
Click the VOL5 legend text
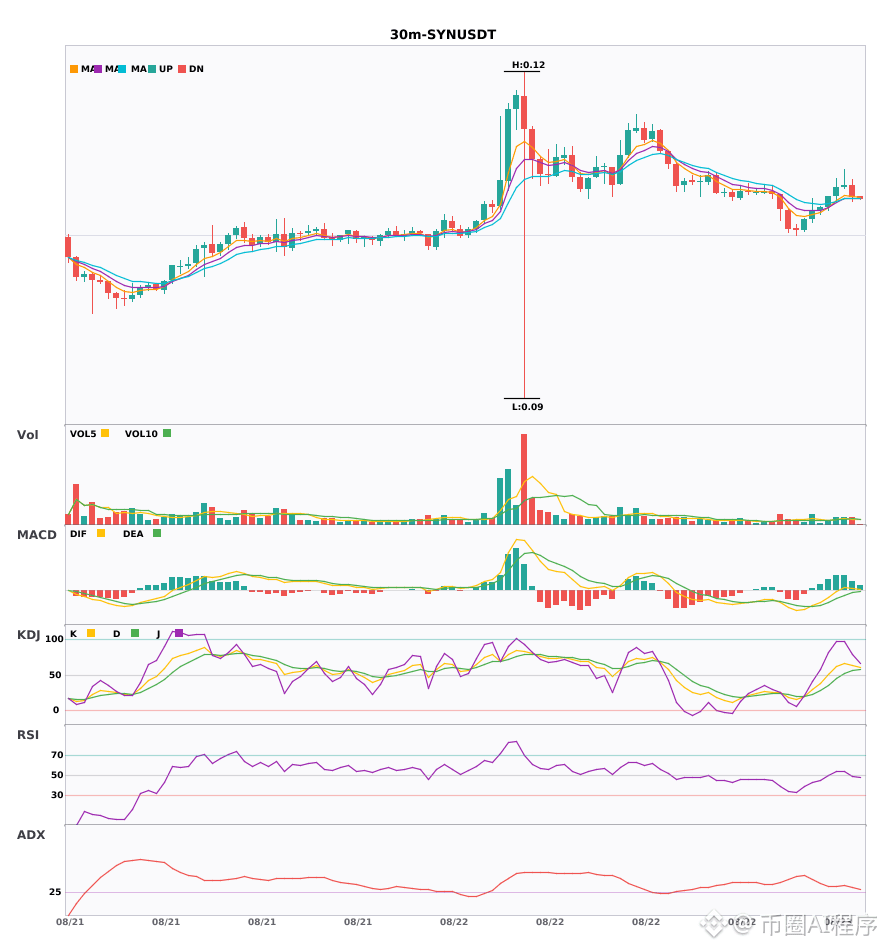83,434
